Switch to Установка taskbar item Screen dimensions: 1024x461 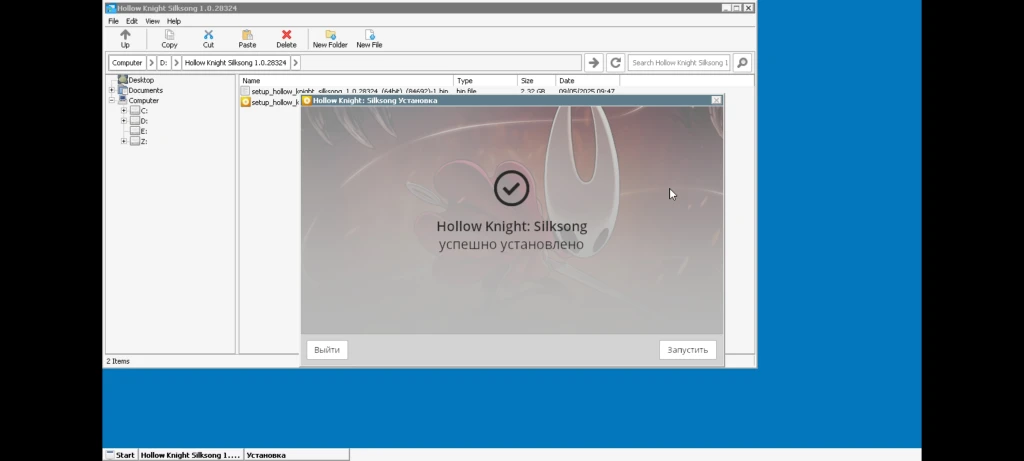[296, 455]
